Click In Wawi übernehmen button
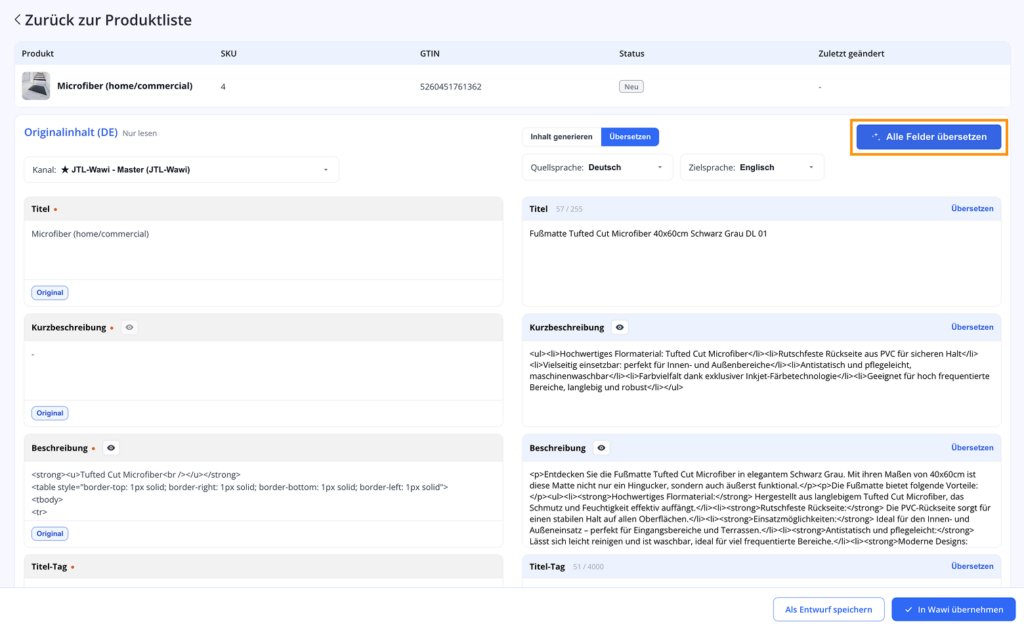The height and width of the screenshot is (628, 1024). pyautogui.click(x=953, y=610)
